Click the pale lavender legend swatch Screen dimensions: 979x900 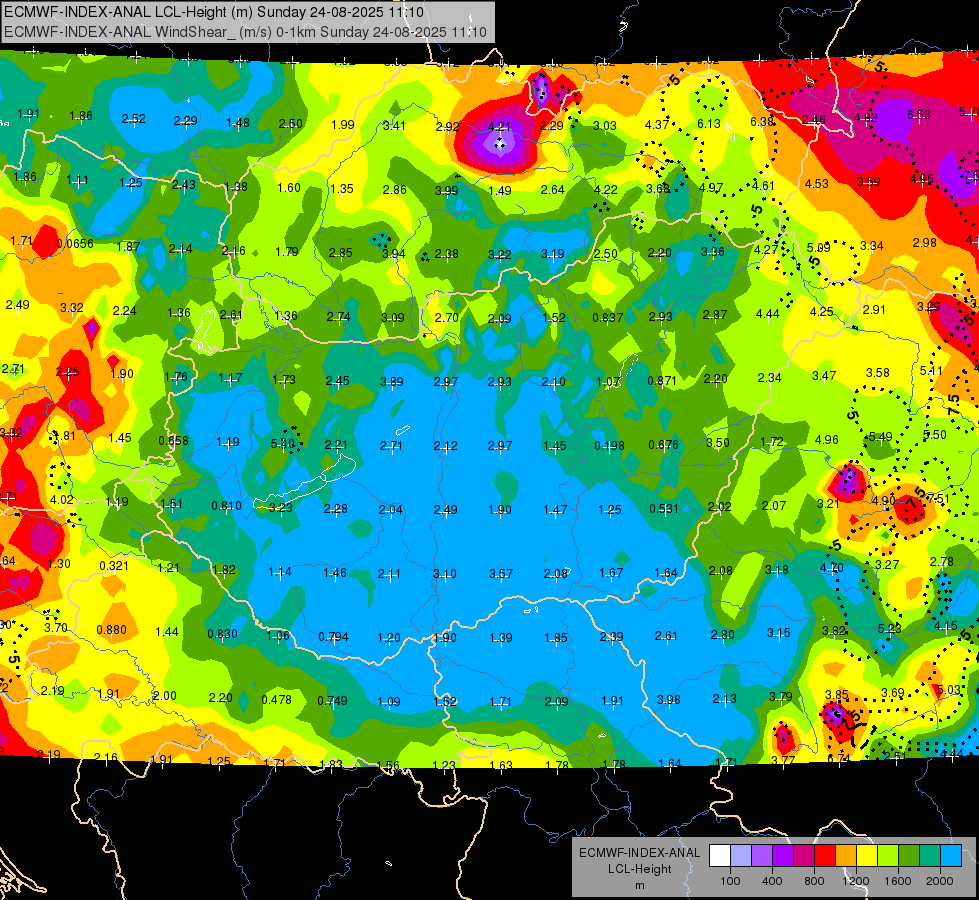(740, 855)
